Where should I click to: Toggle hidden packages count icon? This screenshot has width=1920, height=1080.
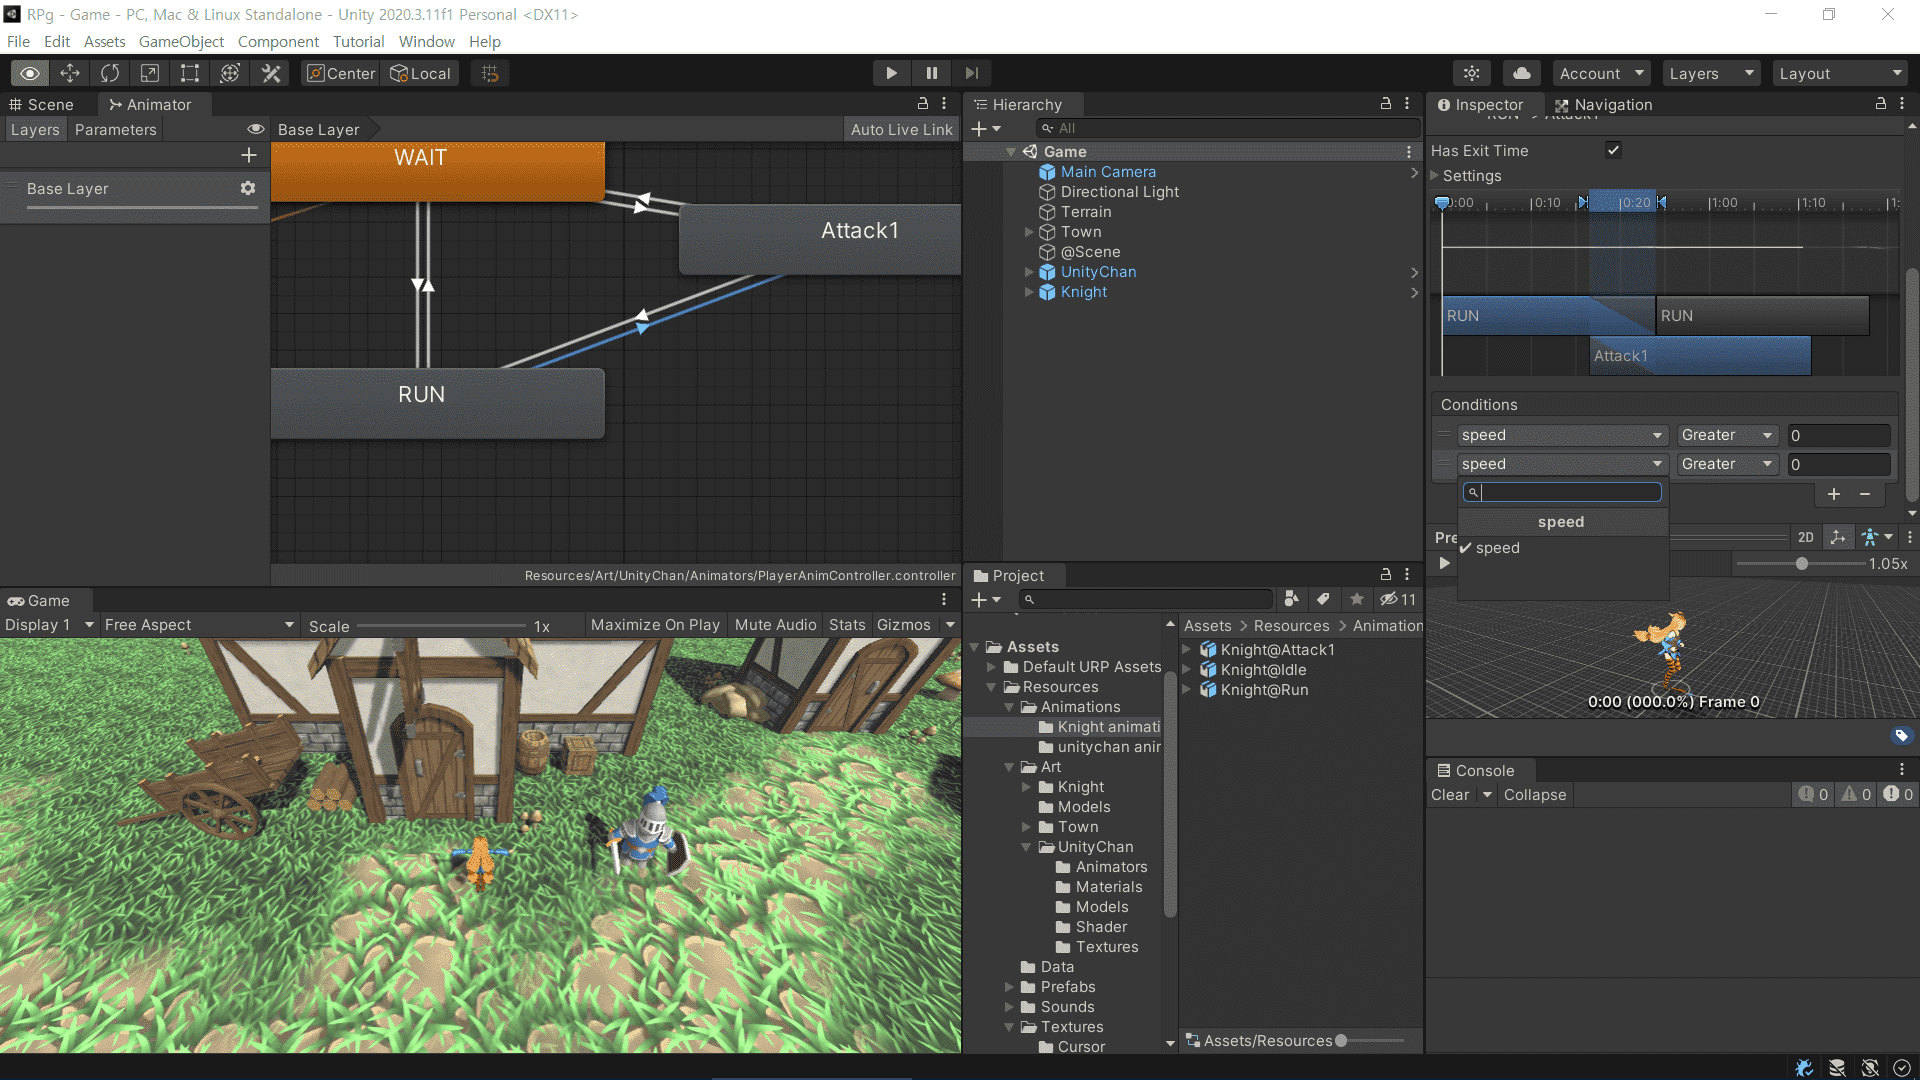pyautogui.click(x=1398, y=599)
